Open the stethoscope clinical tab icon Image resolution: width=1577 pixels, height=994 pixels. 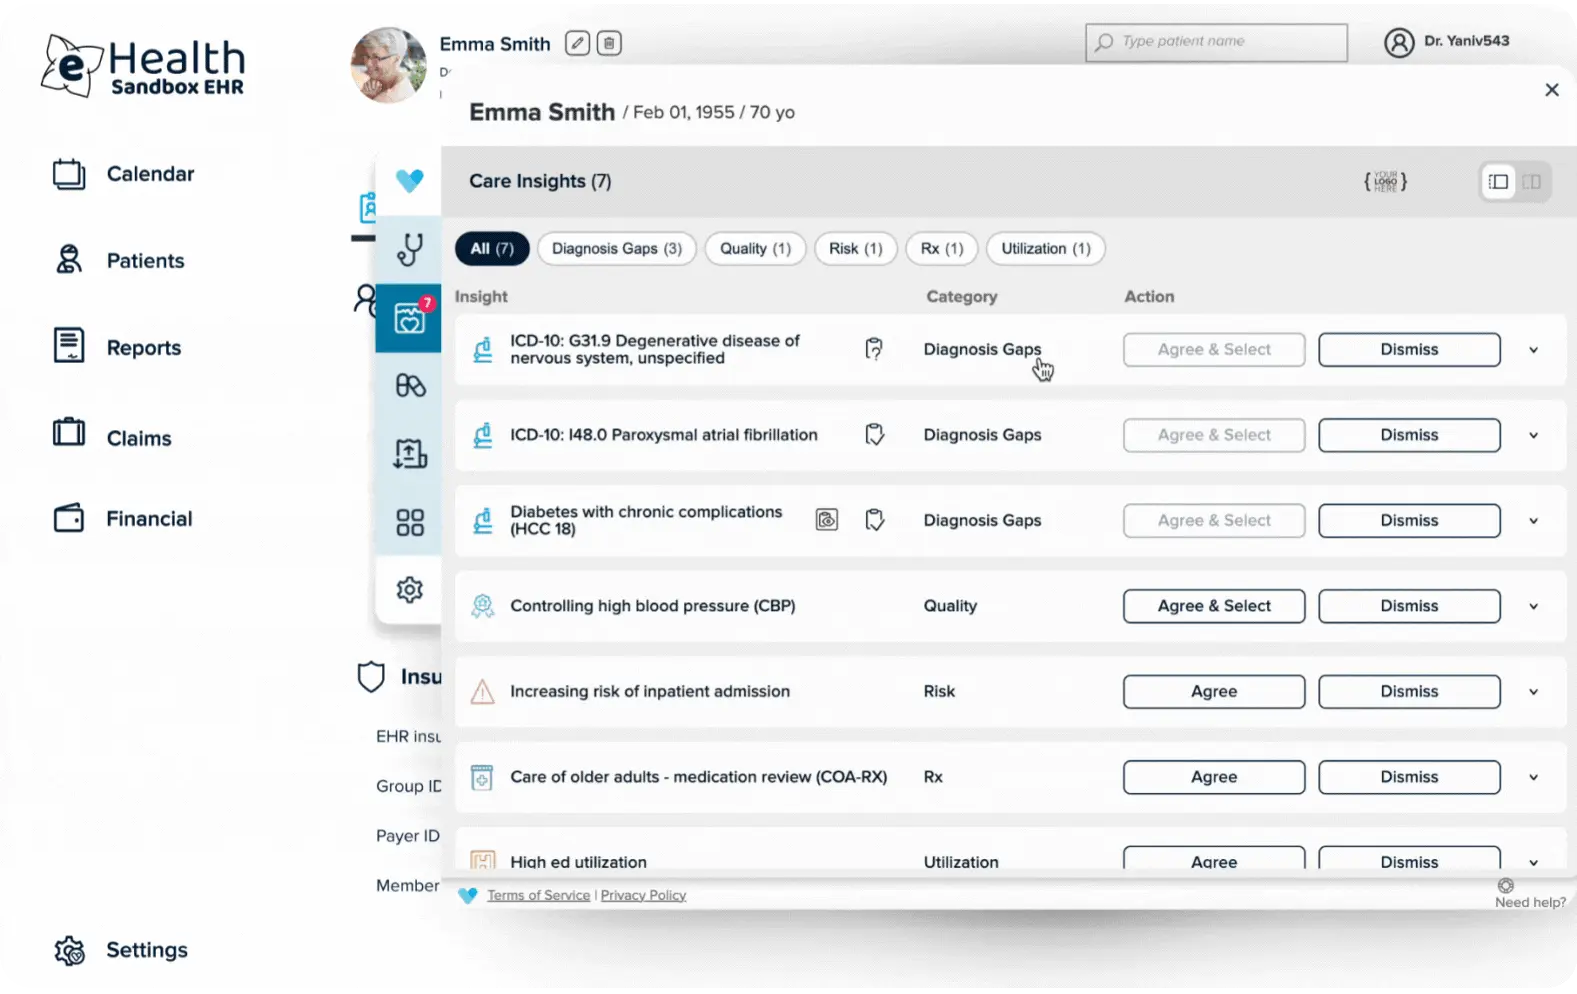pos(409,250)
